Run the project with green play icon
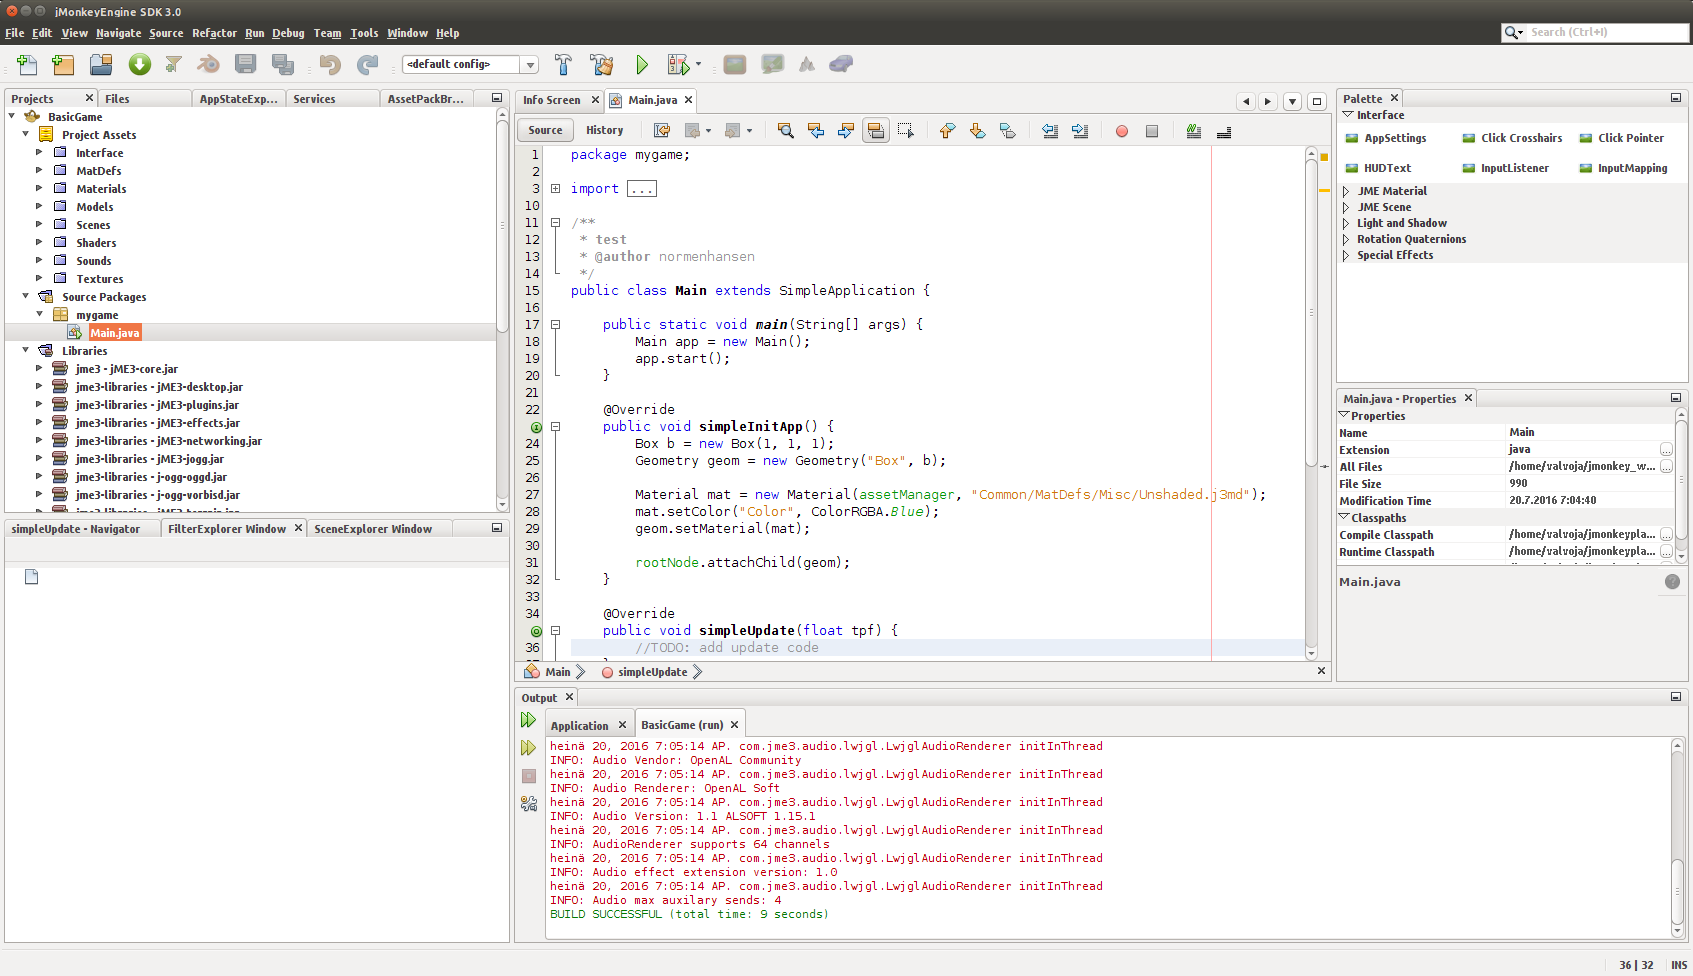1693x976 pixels. click(x=641, y=65)
